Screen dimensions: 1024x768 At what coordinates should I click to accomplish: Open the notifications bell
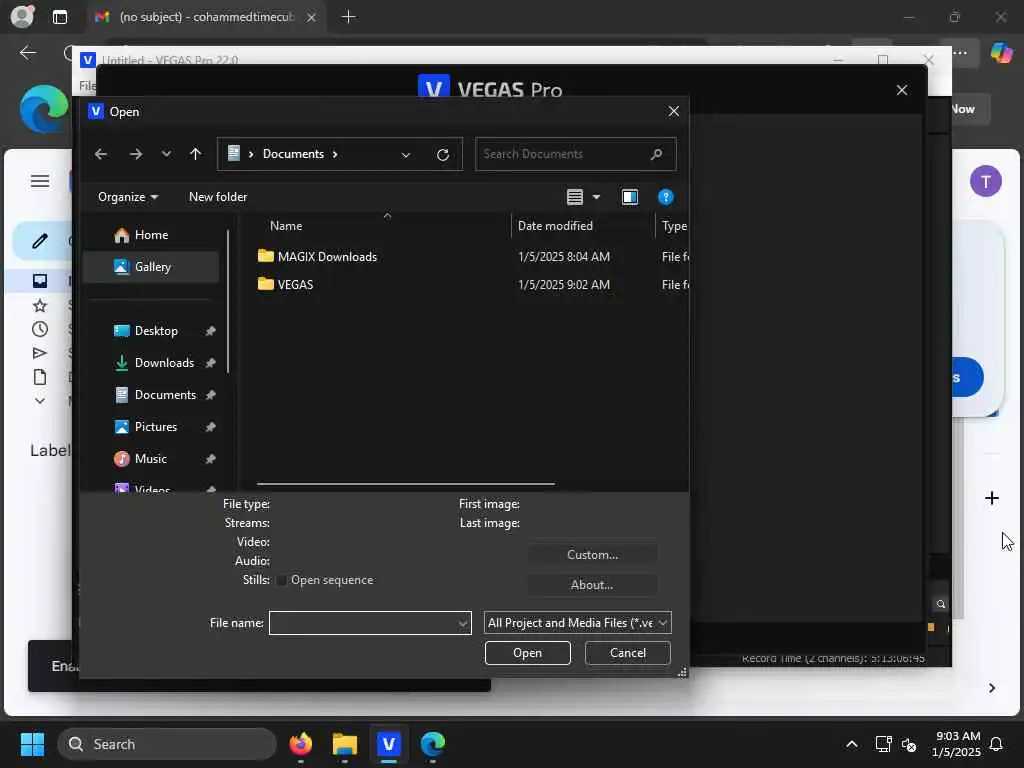pyautogui.click(x=996, y=744)
